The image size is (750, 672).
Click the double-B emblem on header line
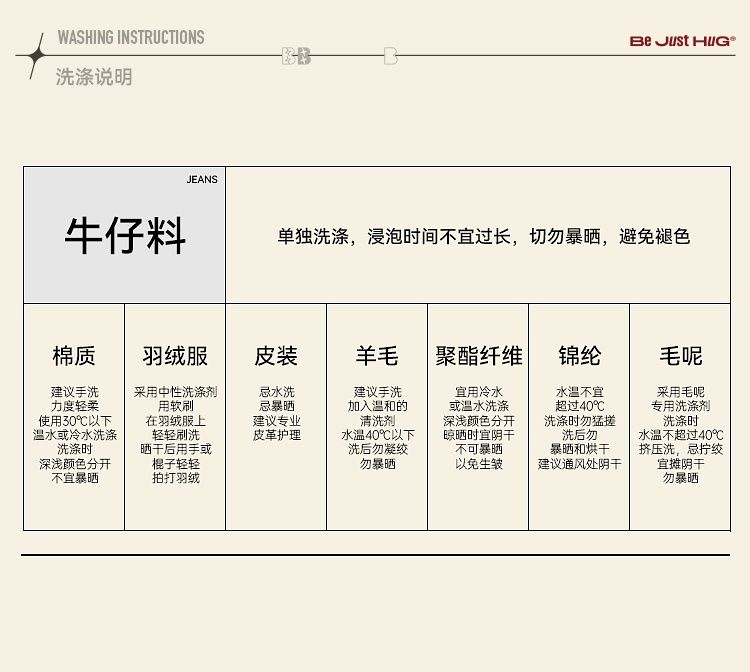pyautogui.click(x=296, y=56)
